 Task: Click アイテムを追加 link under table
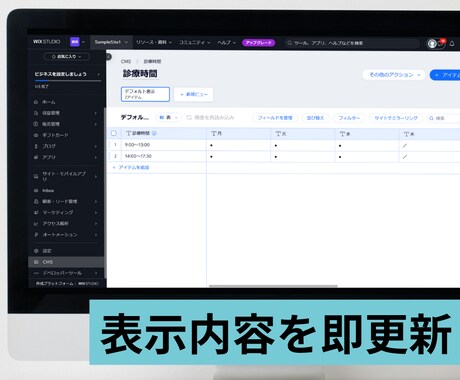[131, 168]
